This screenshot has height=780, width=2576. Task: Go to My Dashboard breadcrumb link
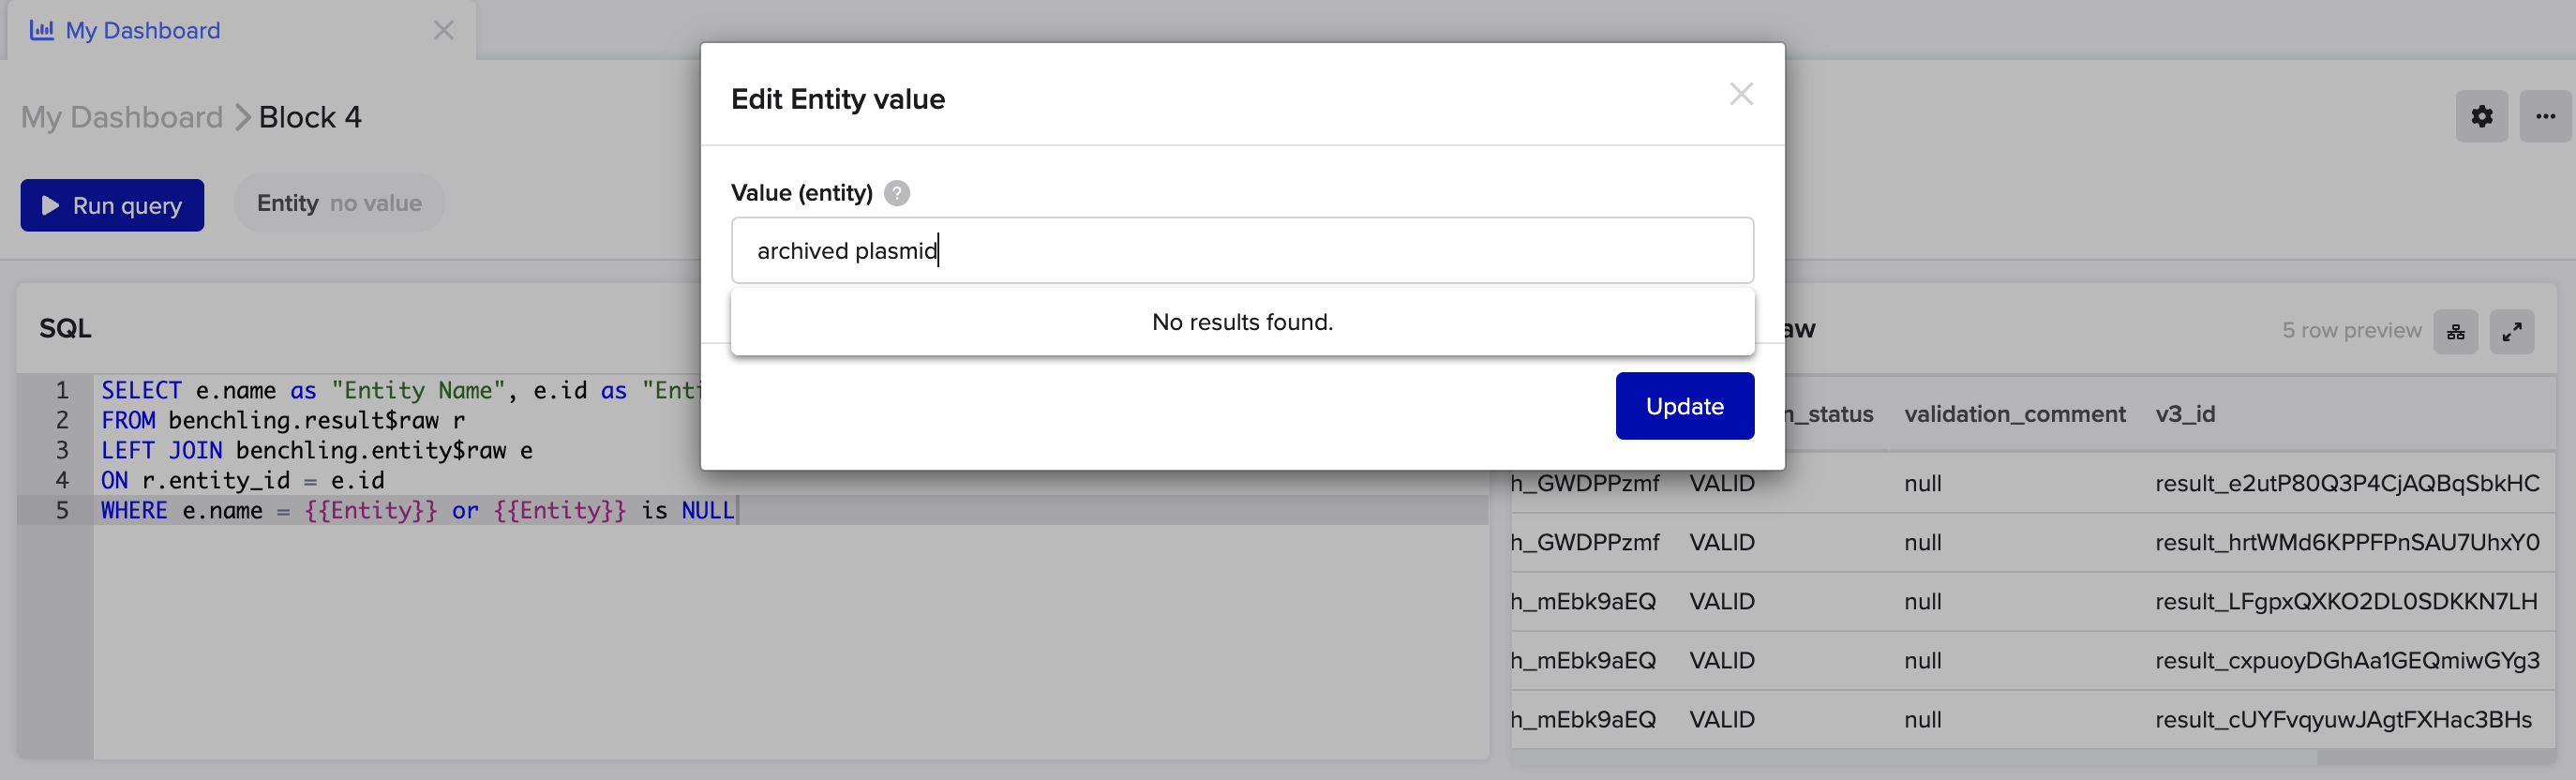(x=122, y=117)
